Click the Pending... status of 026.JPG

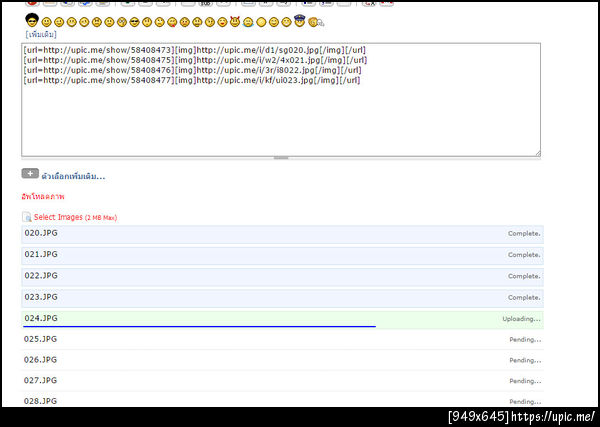pyautogui.click(x=525, y=360)
